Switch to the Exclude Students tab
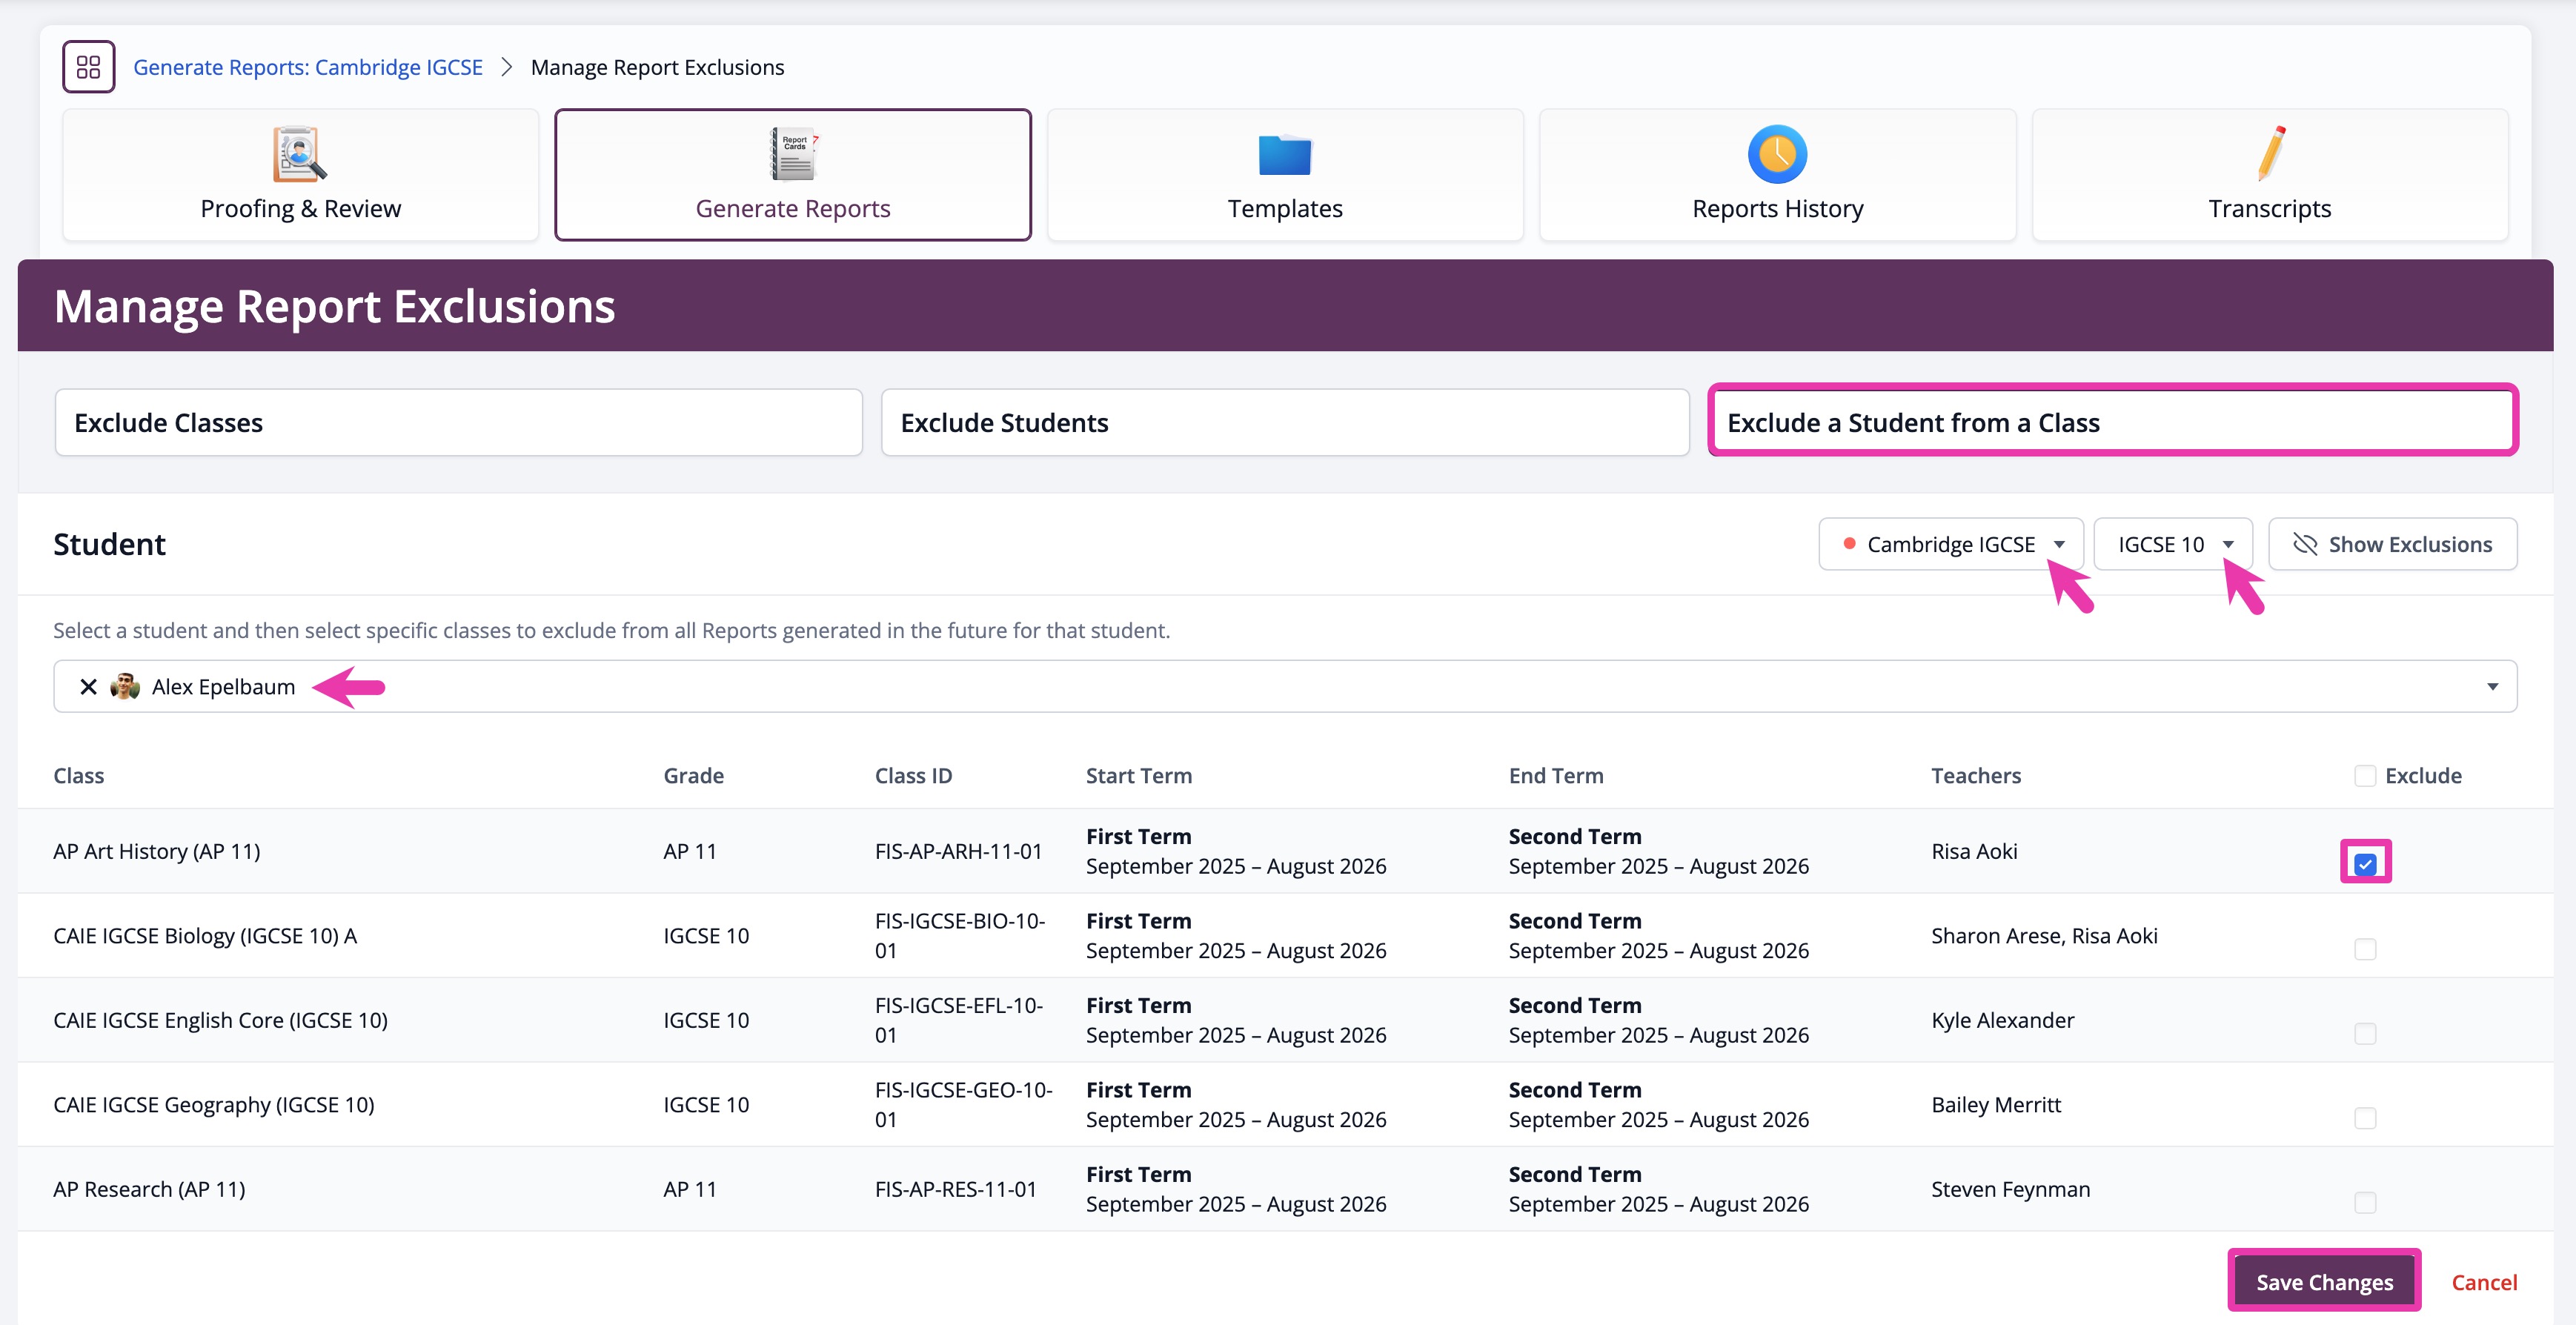The image size is (2576, 1325). pos(1284,423)
